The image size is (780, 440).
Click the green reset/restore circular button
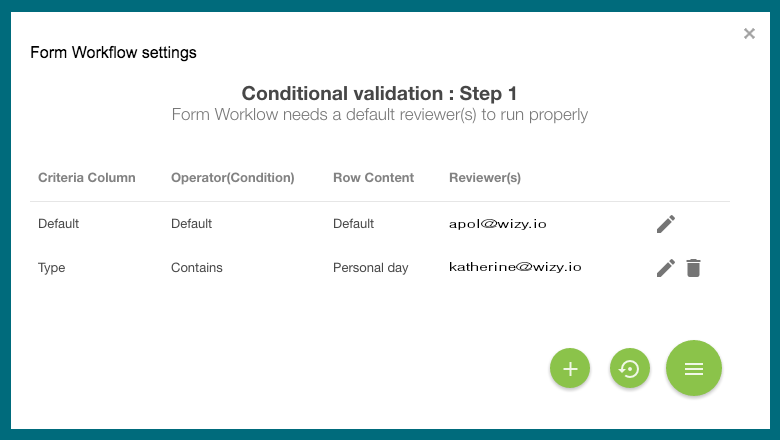[x=630, y=368]
